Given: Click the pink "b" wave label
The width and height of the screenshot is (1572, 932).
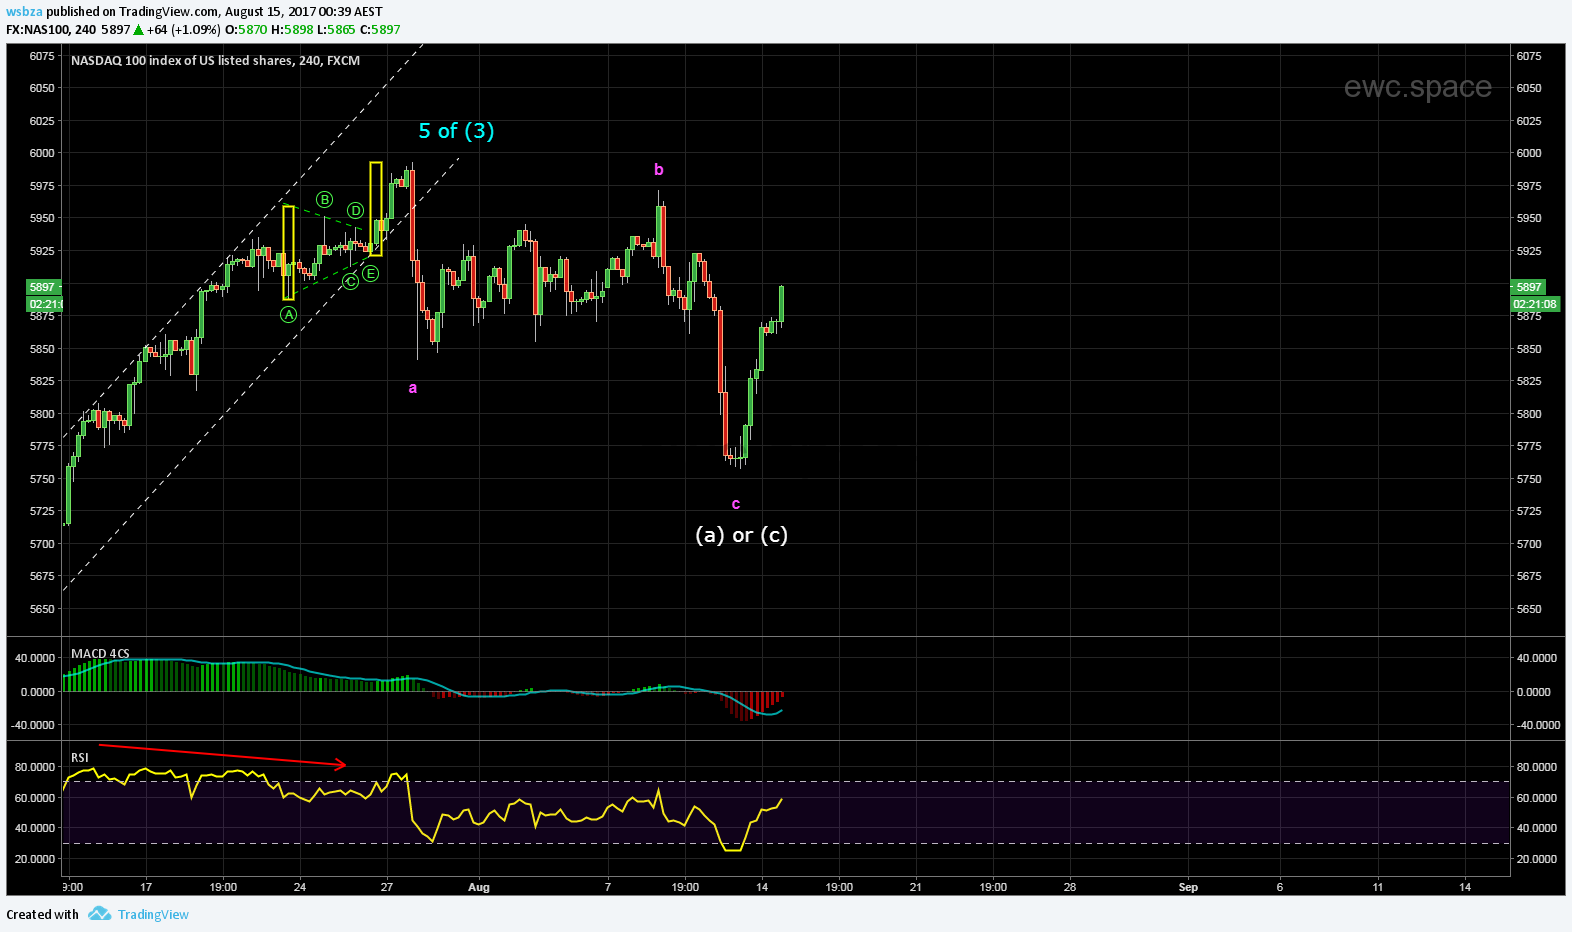Looking at the screenshot, I should tap(658, 170).
